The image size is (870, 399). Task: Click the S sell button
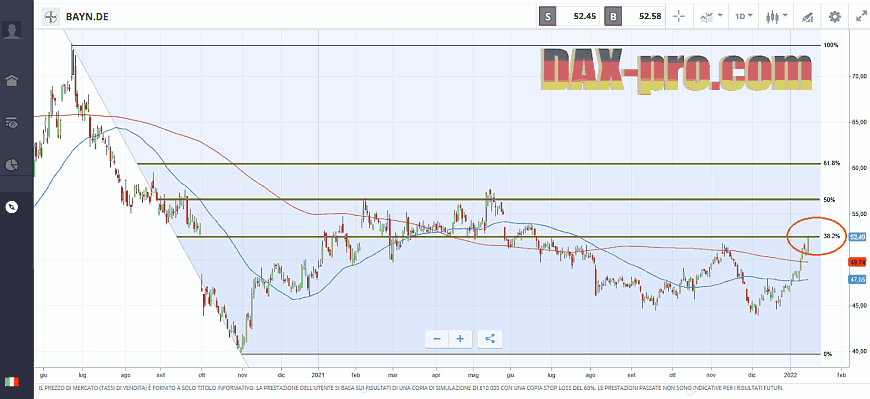[x=548, y=17]
